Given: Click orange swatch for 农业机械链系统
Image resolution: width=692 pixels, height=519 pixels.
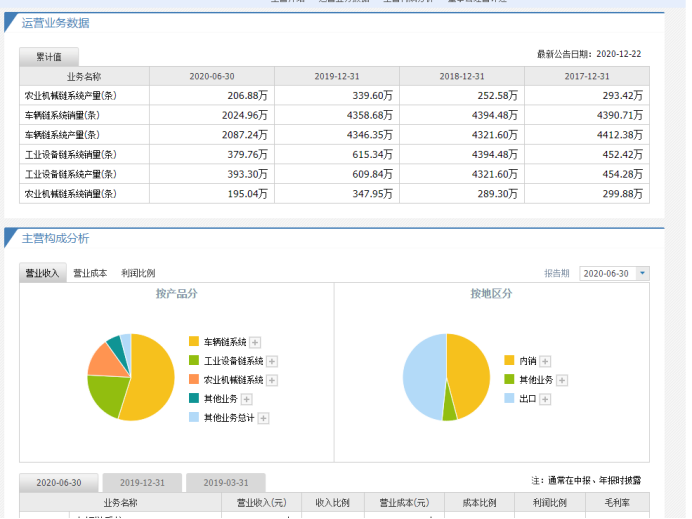Looking at the screenshot, I should click(194, 379).
